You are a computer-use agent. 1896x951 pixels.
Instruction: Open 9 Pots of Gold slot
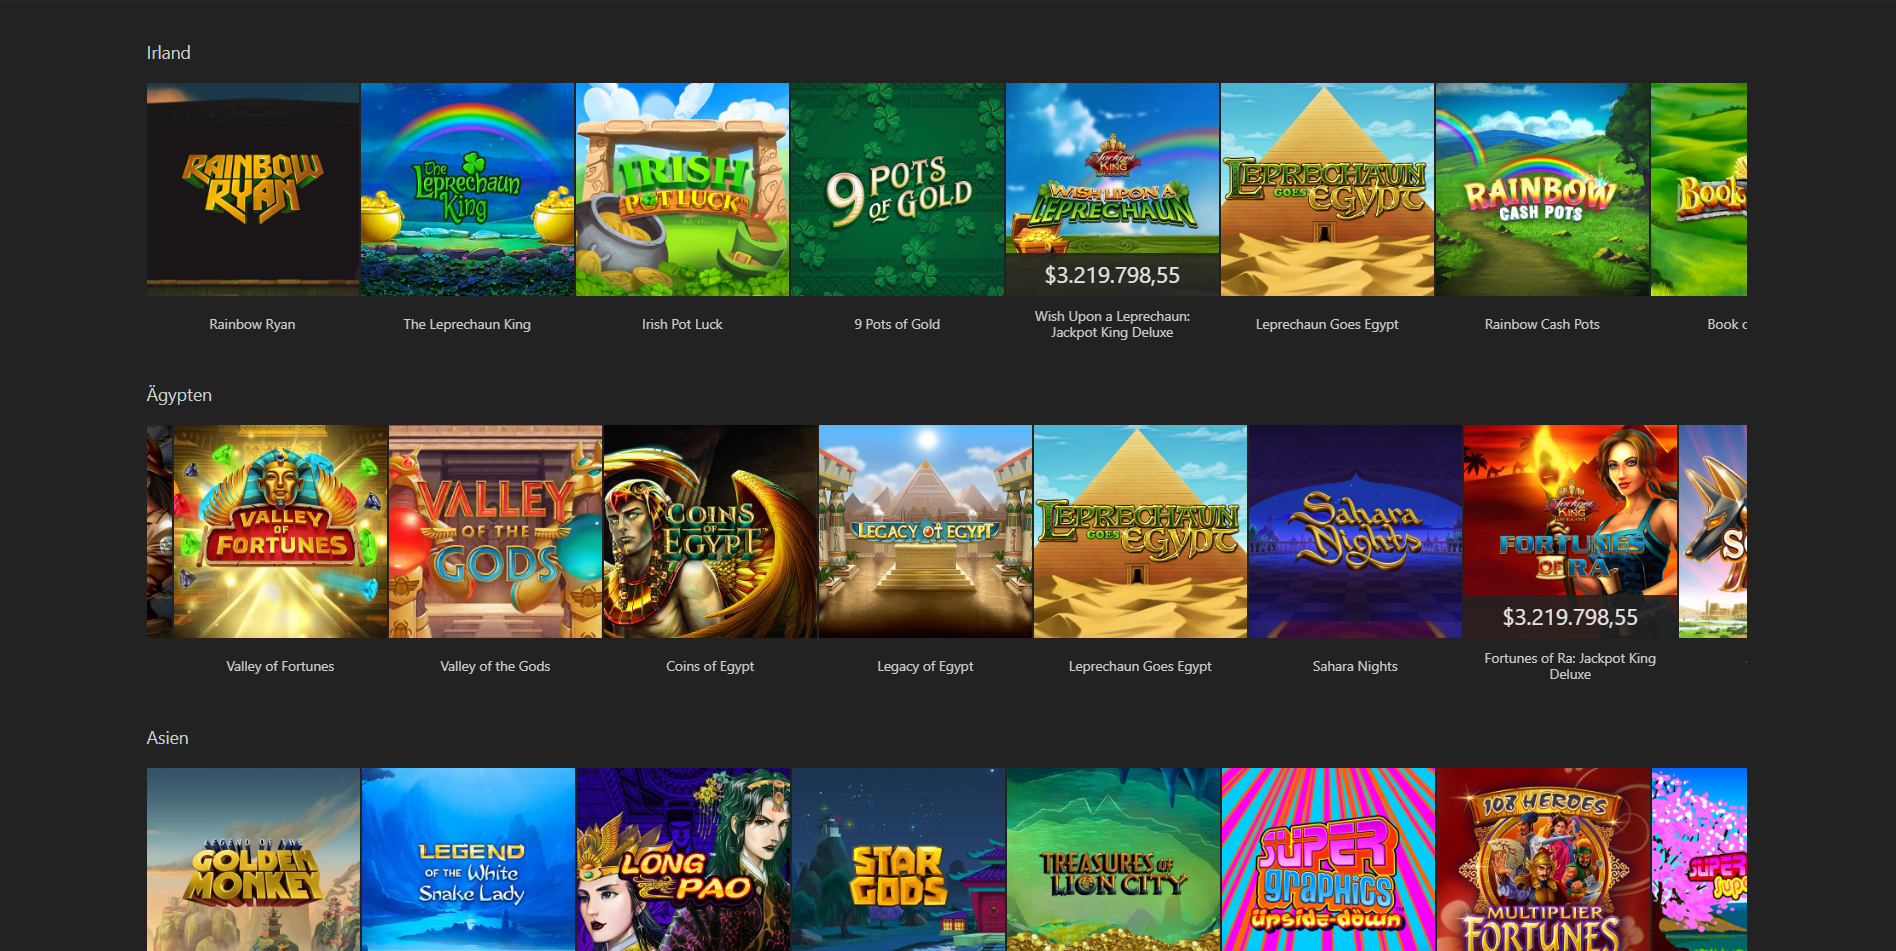tap(896, 189)
